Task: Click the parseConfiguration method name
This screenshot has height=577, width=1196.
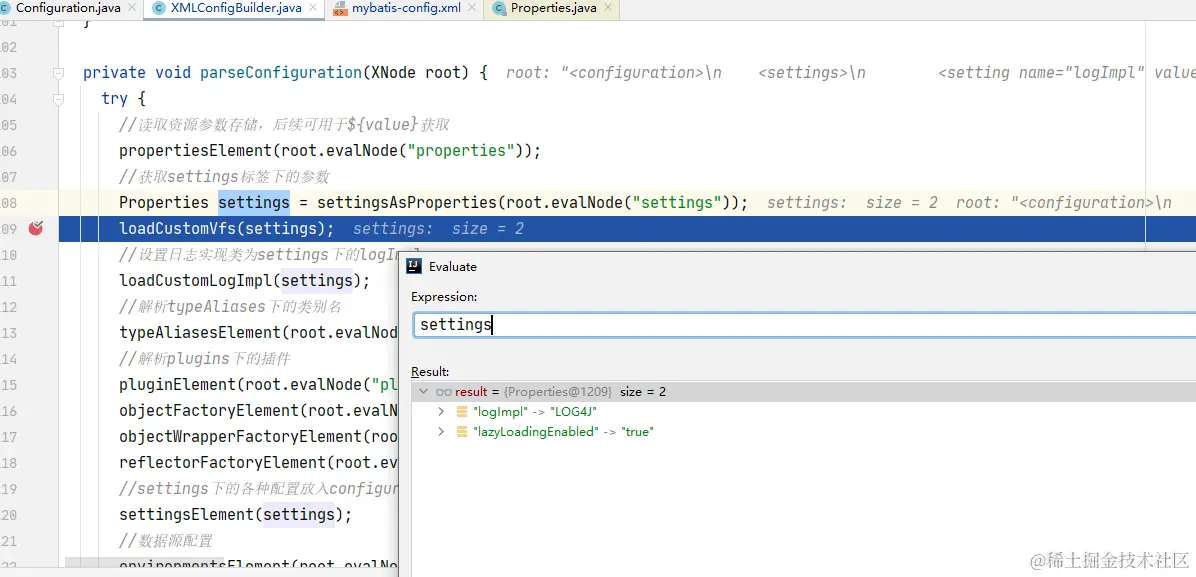Action: [280, 73]
